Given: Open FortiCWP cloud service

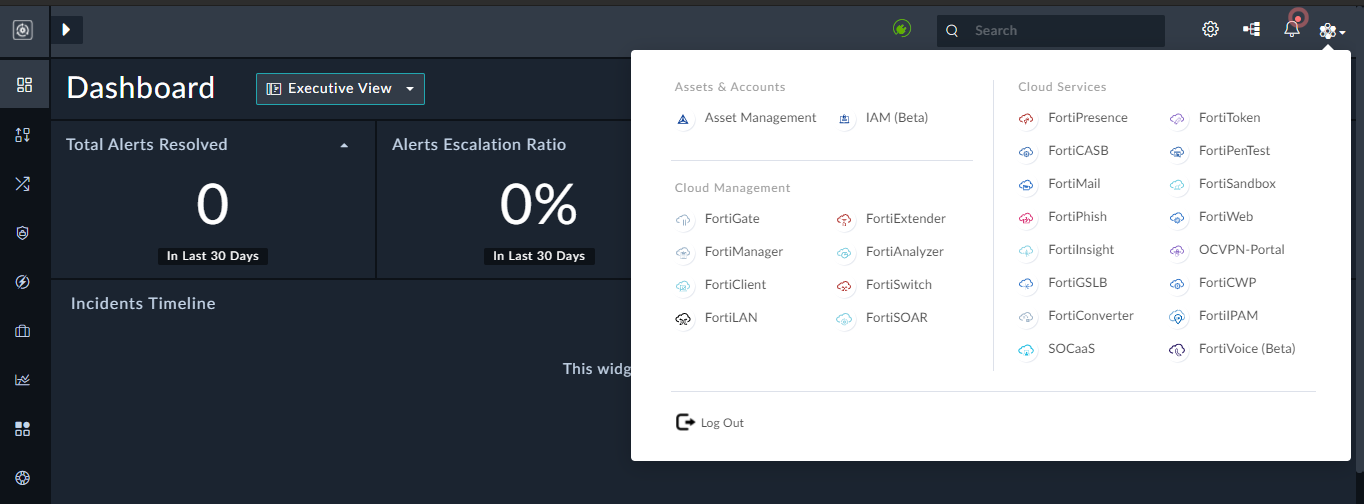Looking at the screenshot, I should 1227,283.
